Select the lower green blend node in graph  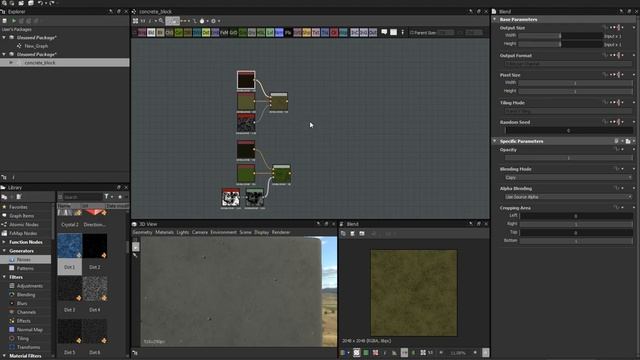coord(282,174)
